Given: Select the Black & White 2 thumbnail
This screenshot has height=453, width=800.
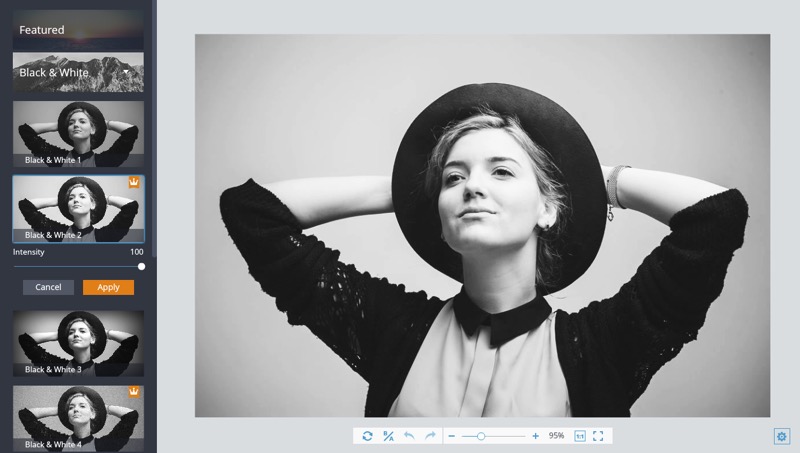Looking at the screenshot, I should click(x=78, y=209).
